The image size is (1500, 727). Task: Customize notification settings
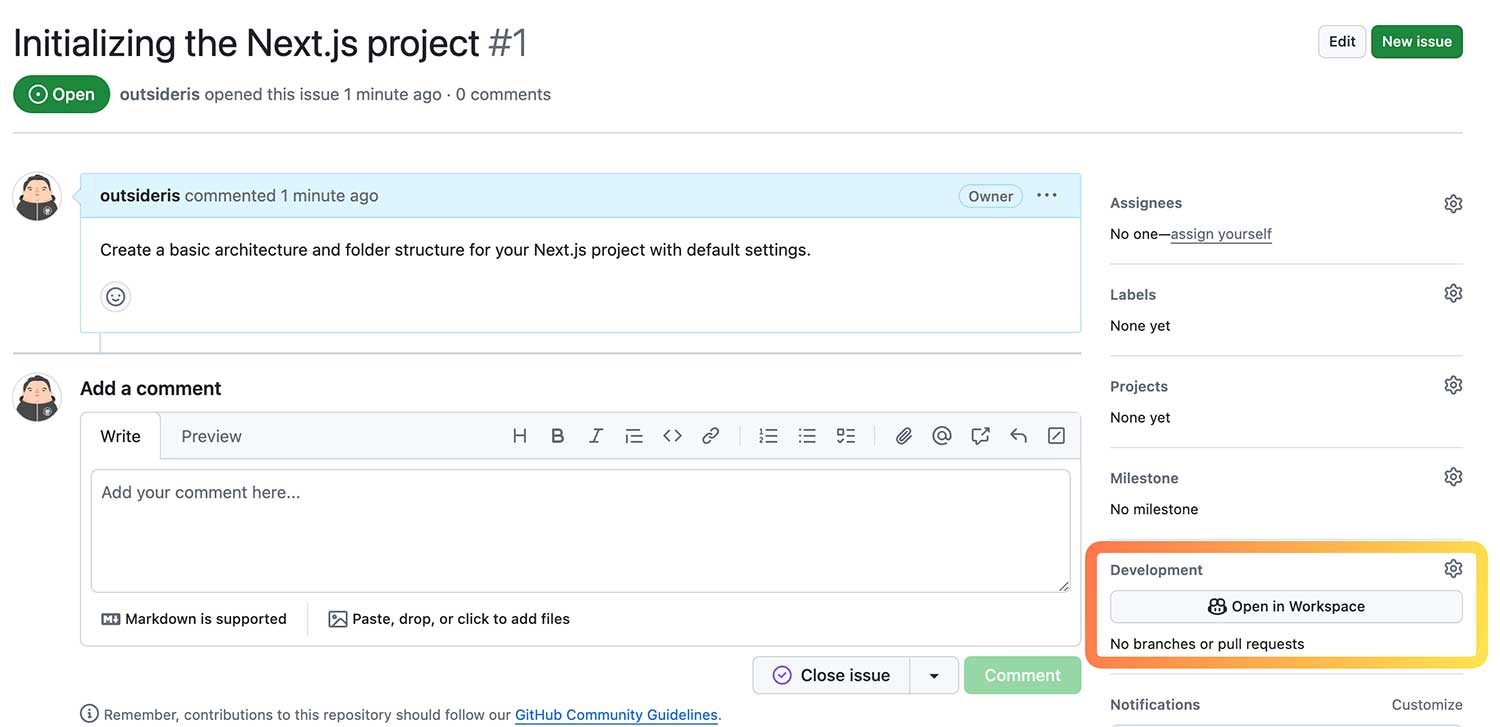1427,705
